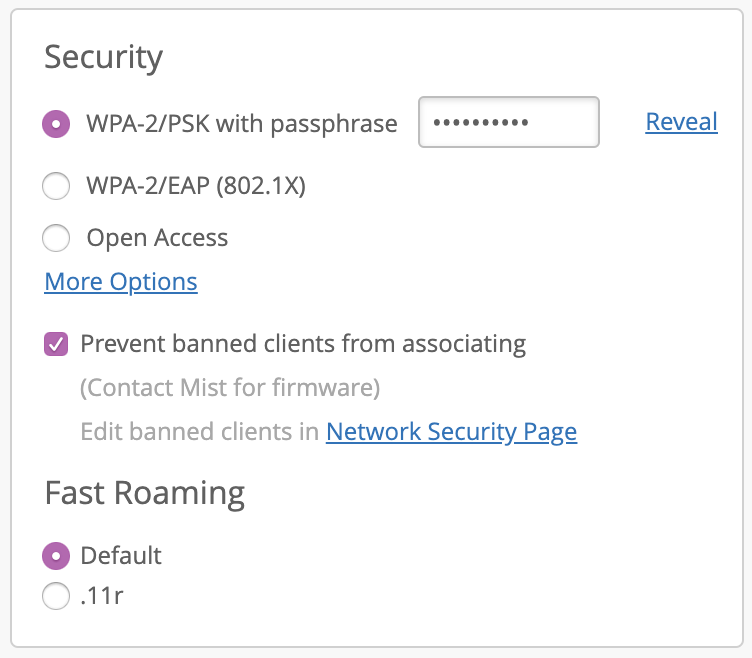Click the 'WPA-2/EAP (802.1X)' label text
Image resolution: width=752 pixels, height=658 pixels.
coord(196,186)
